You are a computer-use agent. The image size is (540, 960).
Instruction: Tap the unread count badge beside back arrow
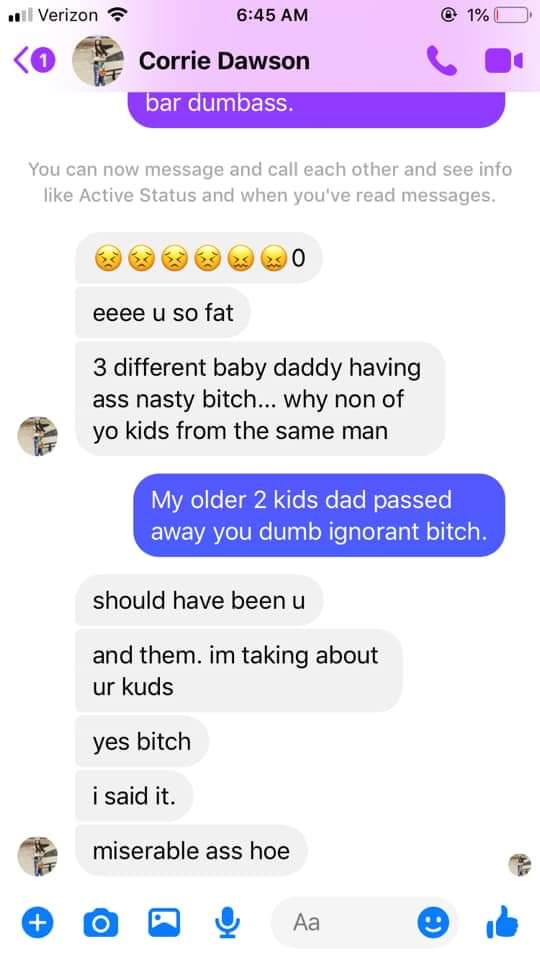click(43, 61)
